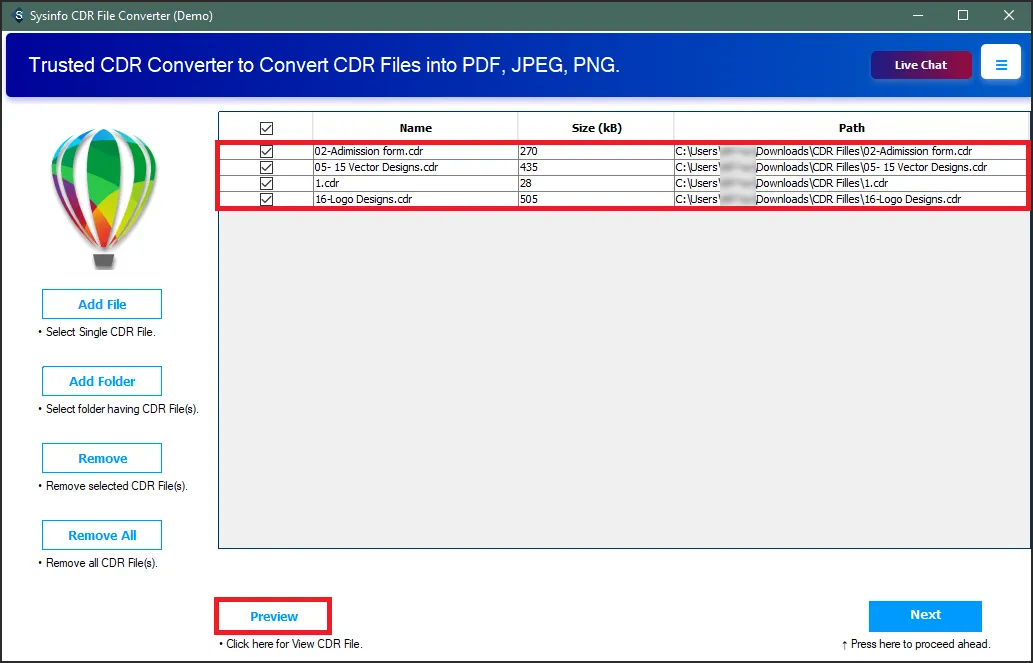Viewport: 1033px width, 663px height.
Task: Click the path of 05- 15 Vector Designs.cdr
Action: (851, 167)
